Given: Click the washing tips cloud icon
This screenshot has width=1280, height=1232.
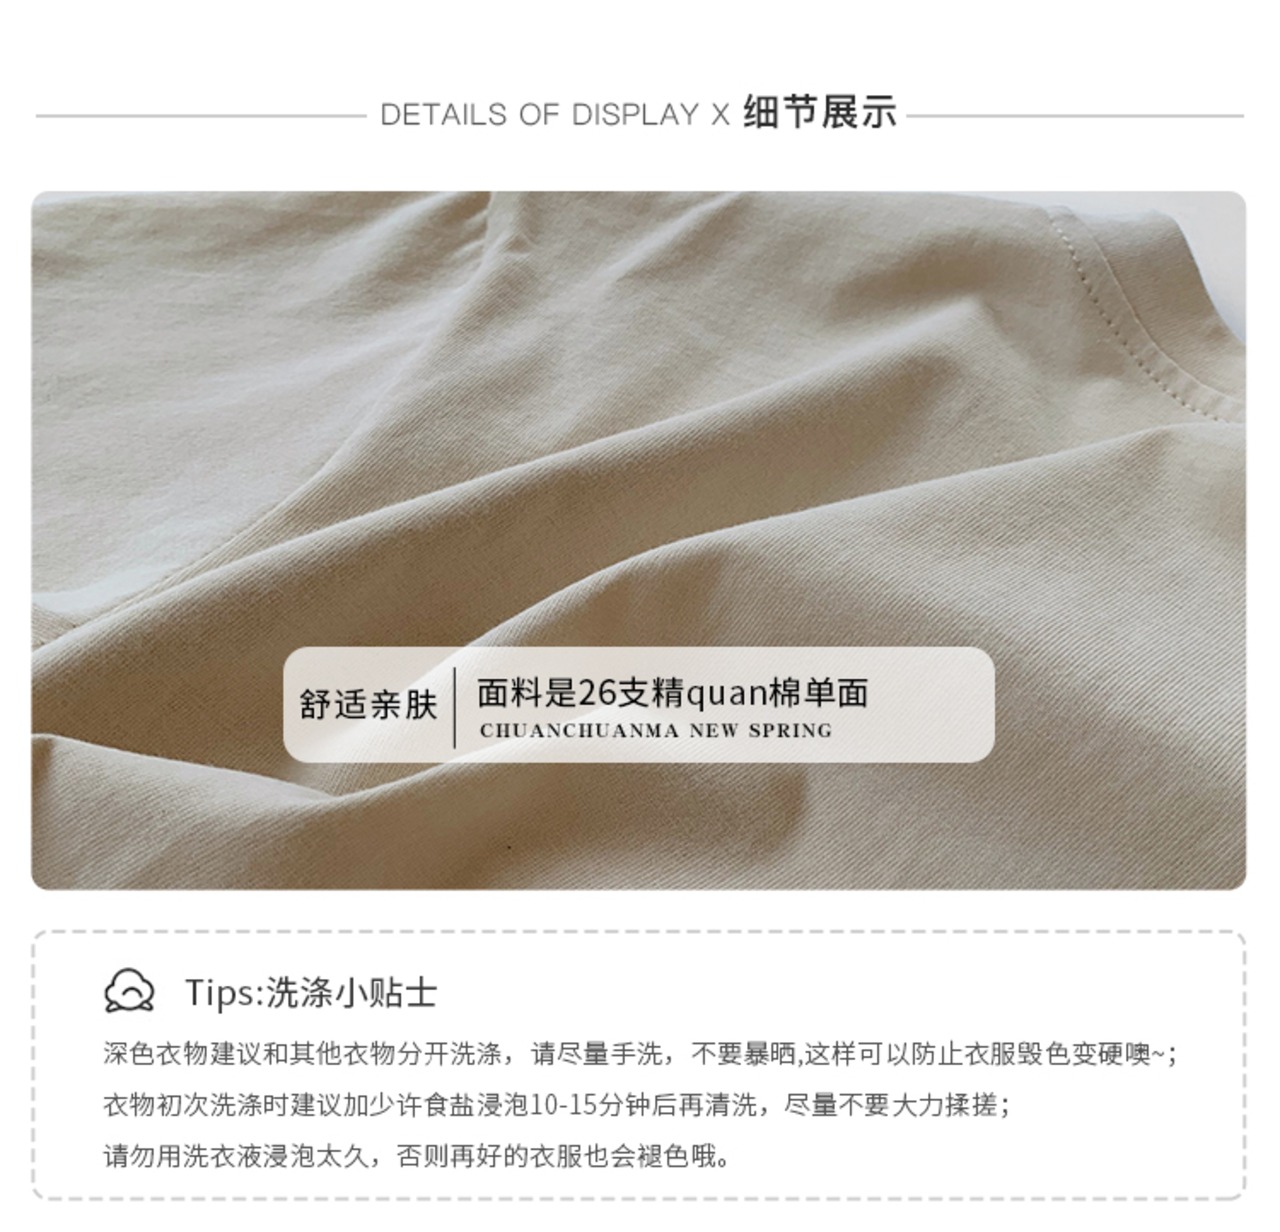Looking at the screenshot, I should [129, 991].
